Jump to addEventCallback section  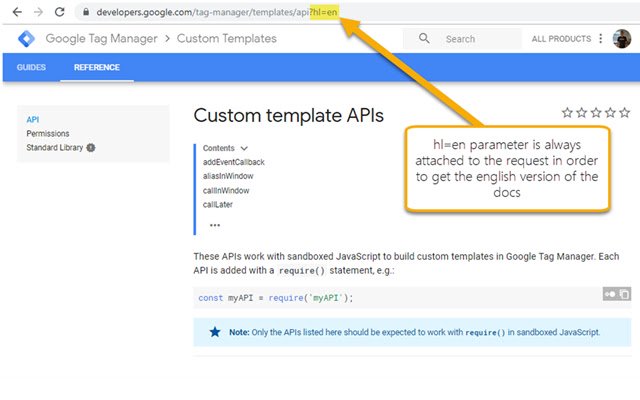(233, 162)
